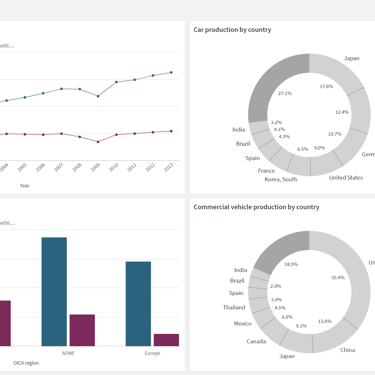The width and height of the screenshot is (375, 375).
Task: Click the 'China' label on commercial vehicle donut
Action: (x=347, y=350)
